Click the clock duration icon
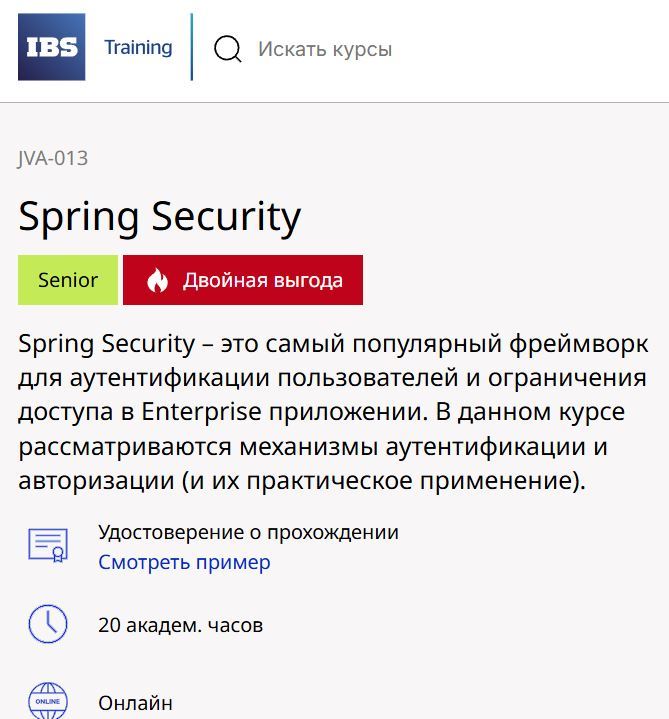 pos(47,624)
